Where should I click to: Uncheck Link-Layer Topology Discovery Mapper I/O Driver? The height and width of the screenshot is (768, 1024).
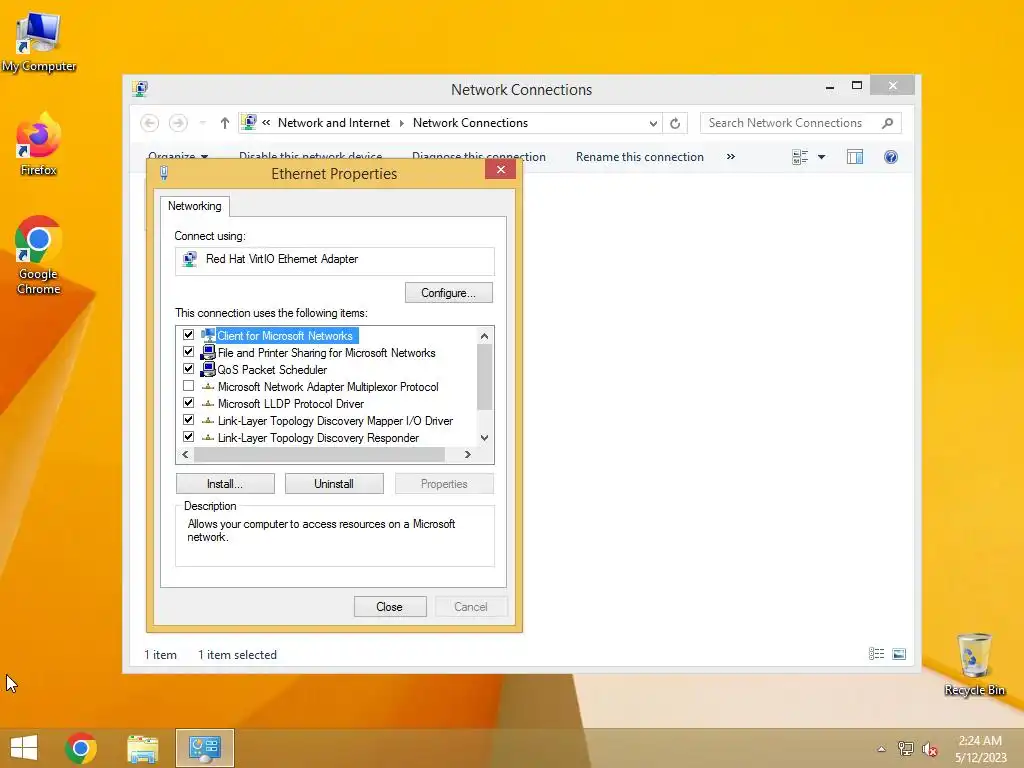coord(189,419)
